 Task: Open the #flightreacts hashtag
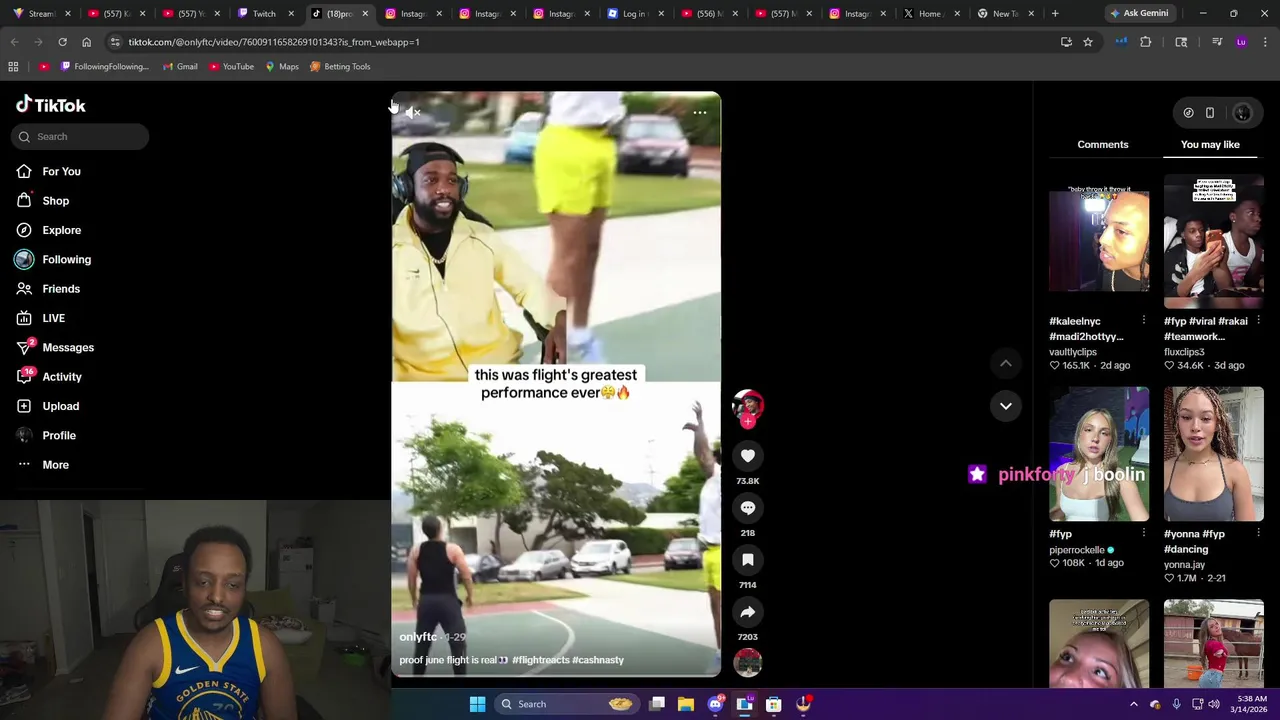540,660
